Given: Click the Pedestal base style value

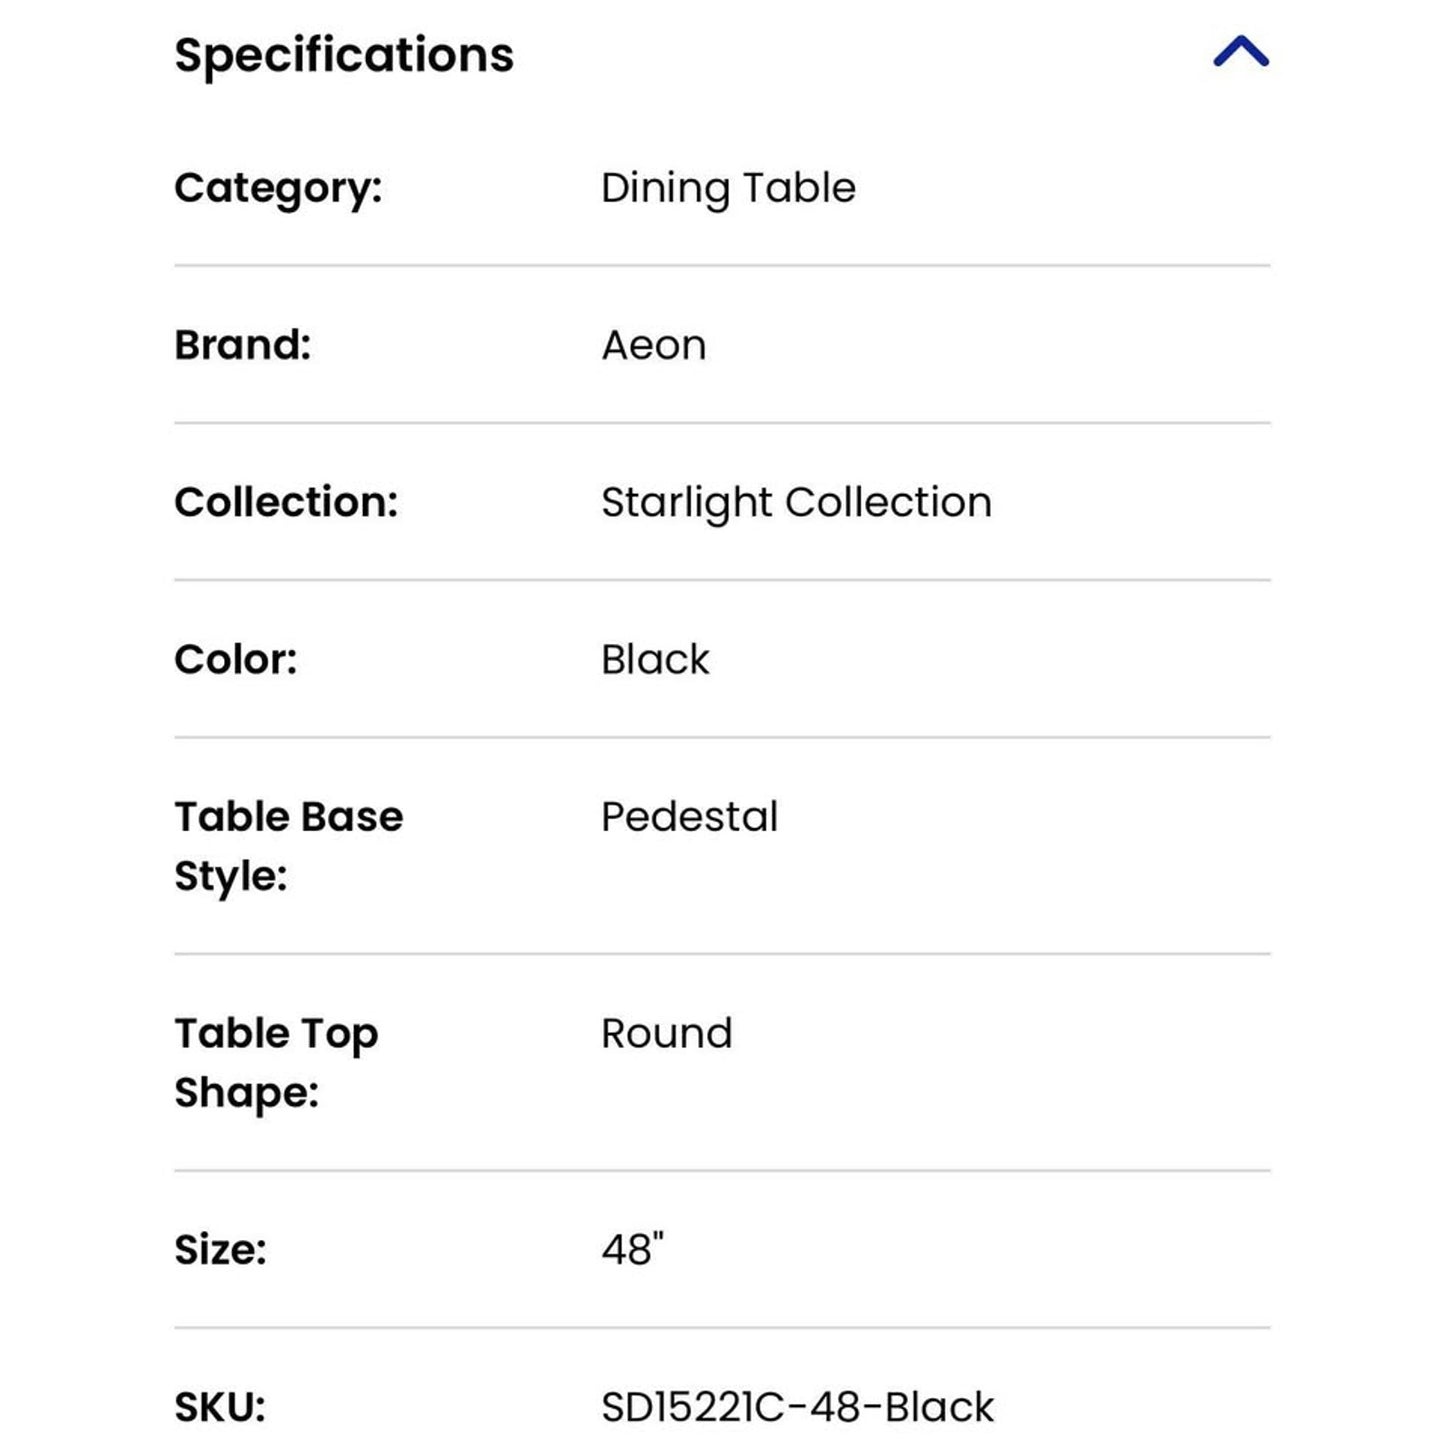Looking at the screenshot, I should (689, 817).
